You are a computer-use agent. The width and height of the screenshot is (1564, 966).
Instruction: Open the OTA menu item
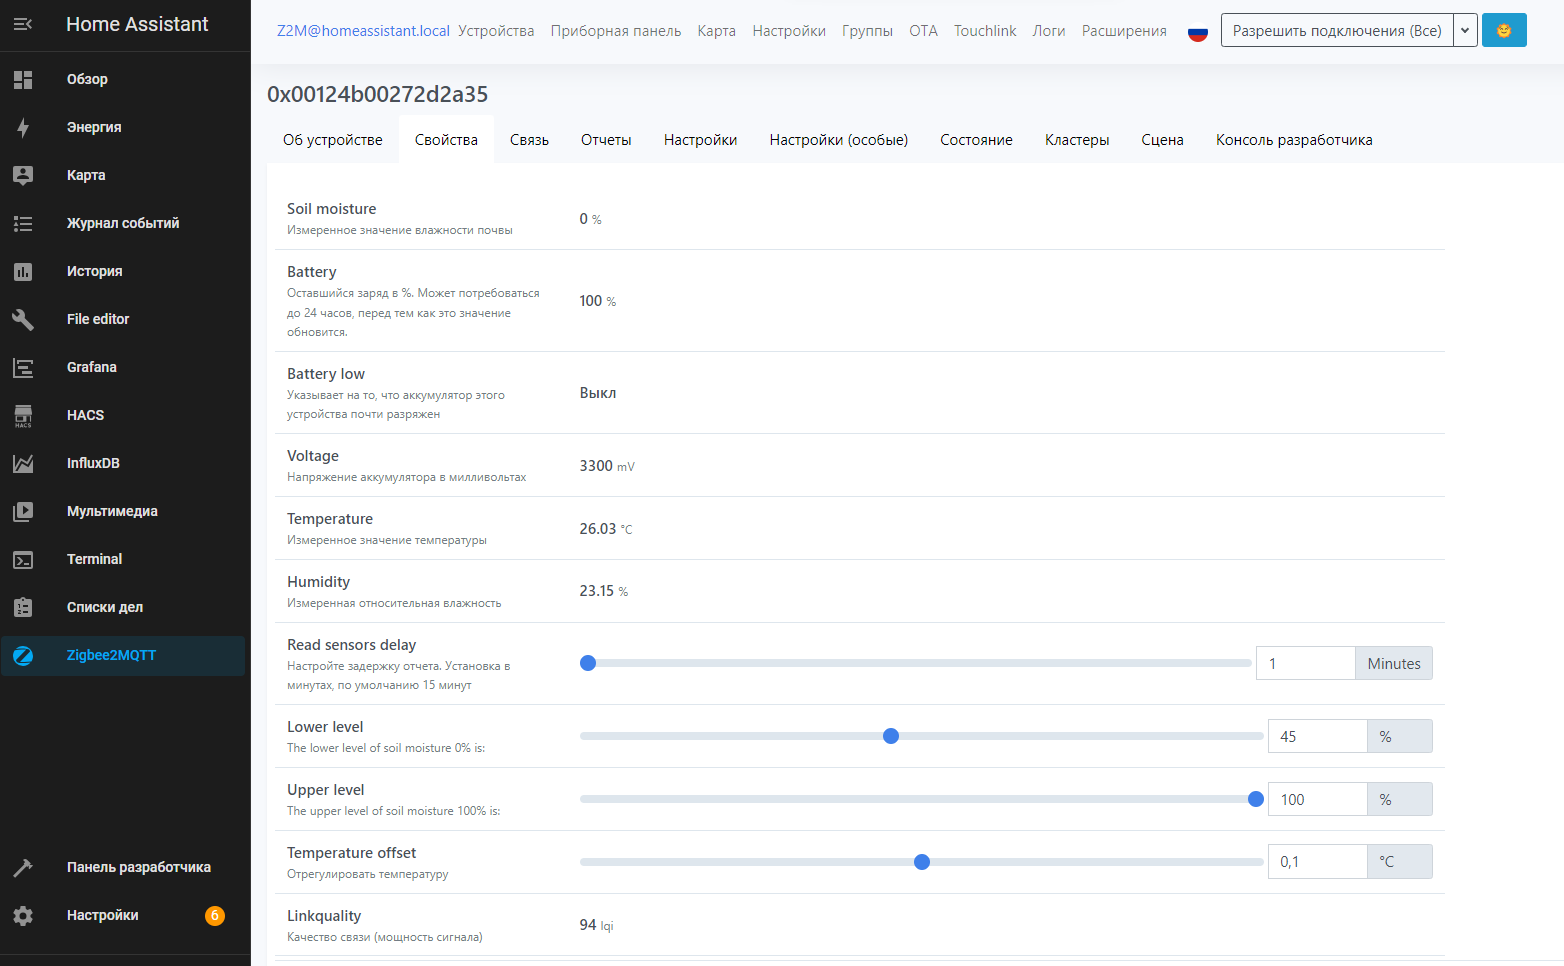[923, 31]
